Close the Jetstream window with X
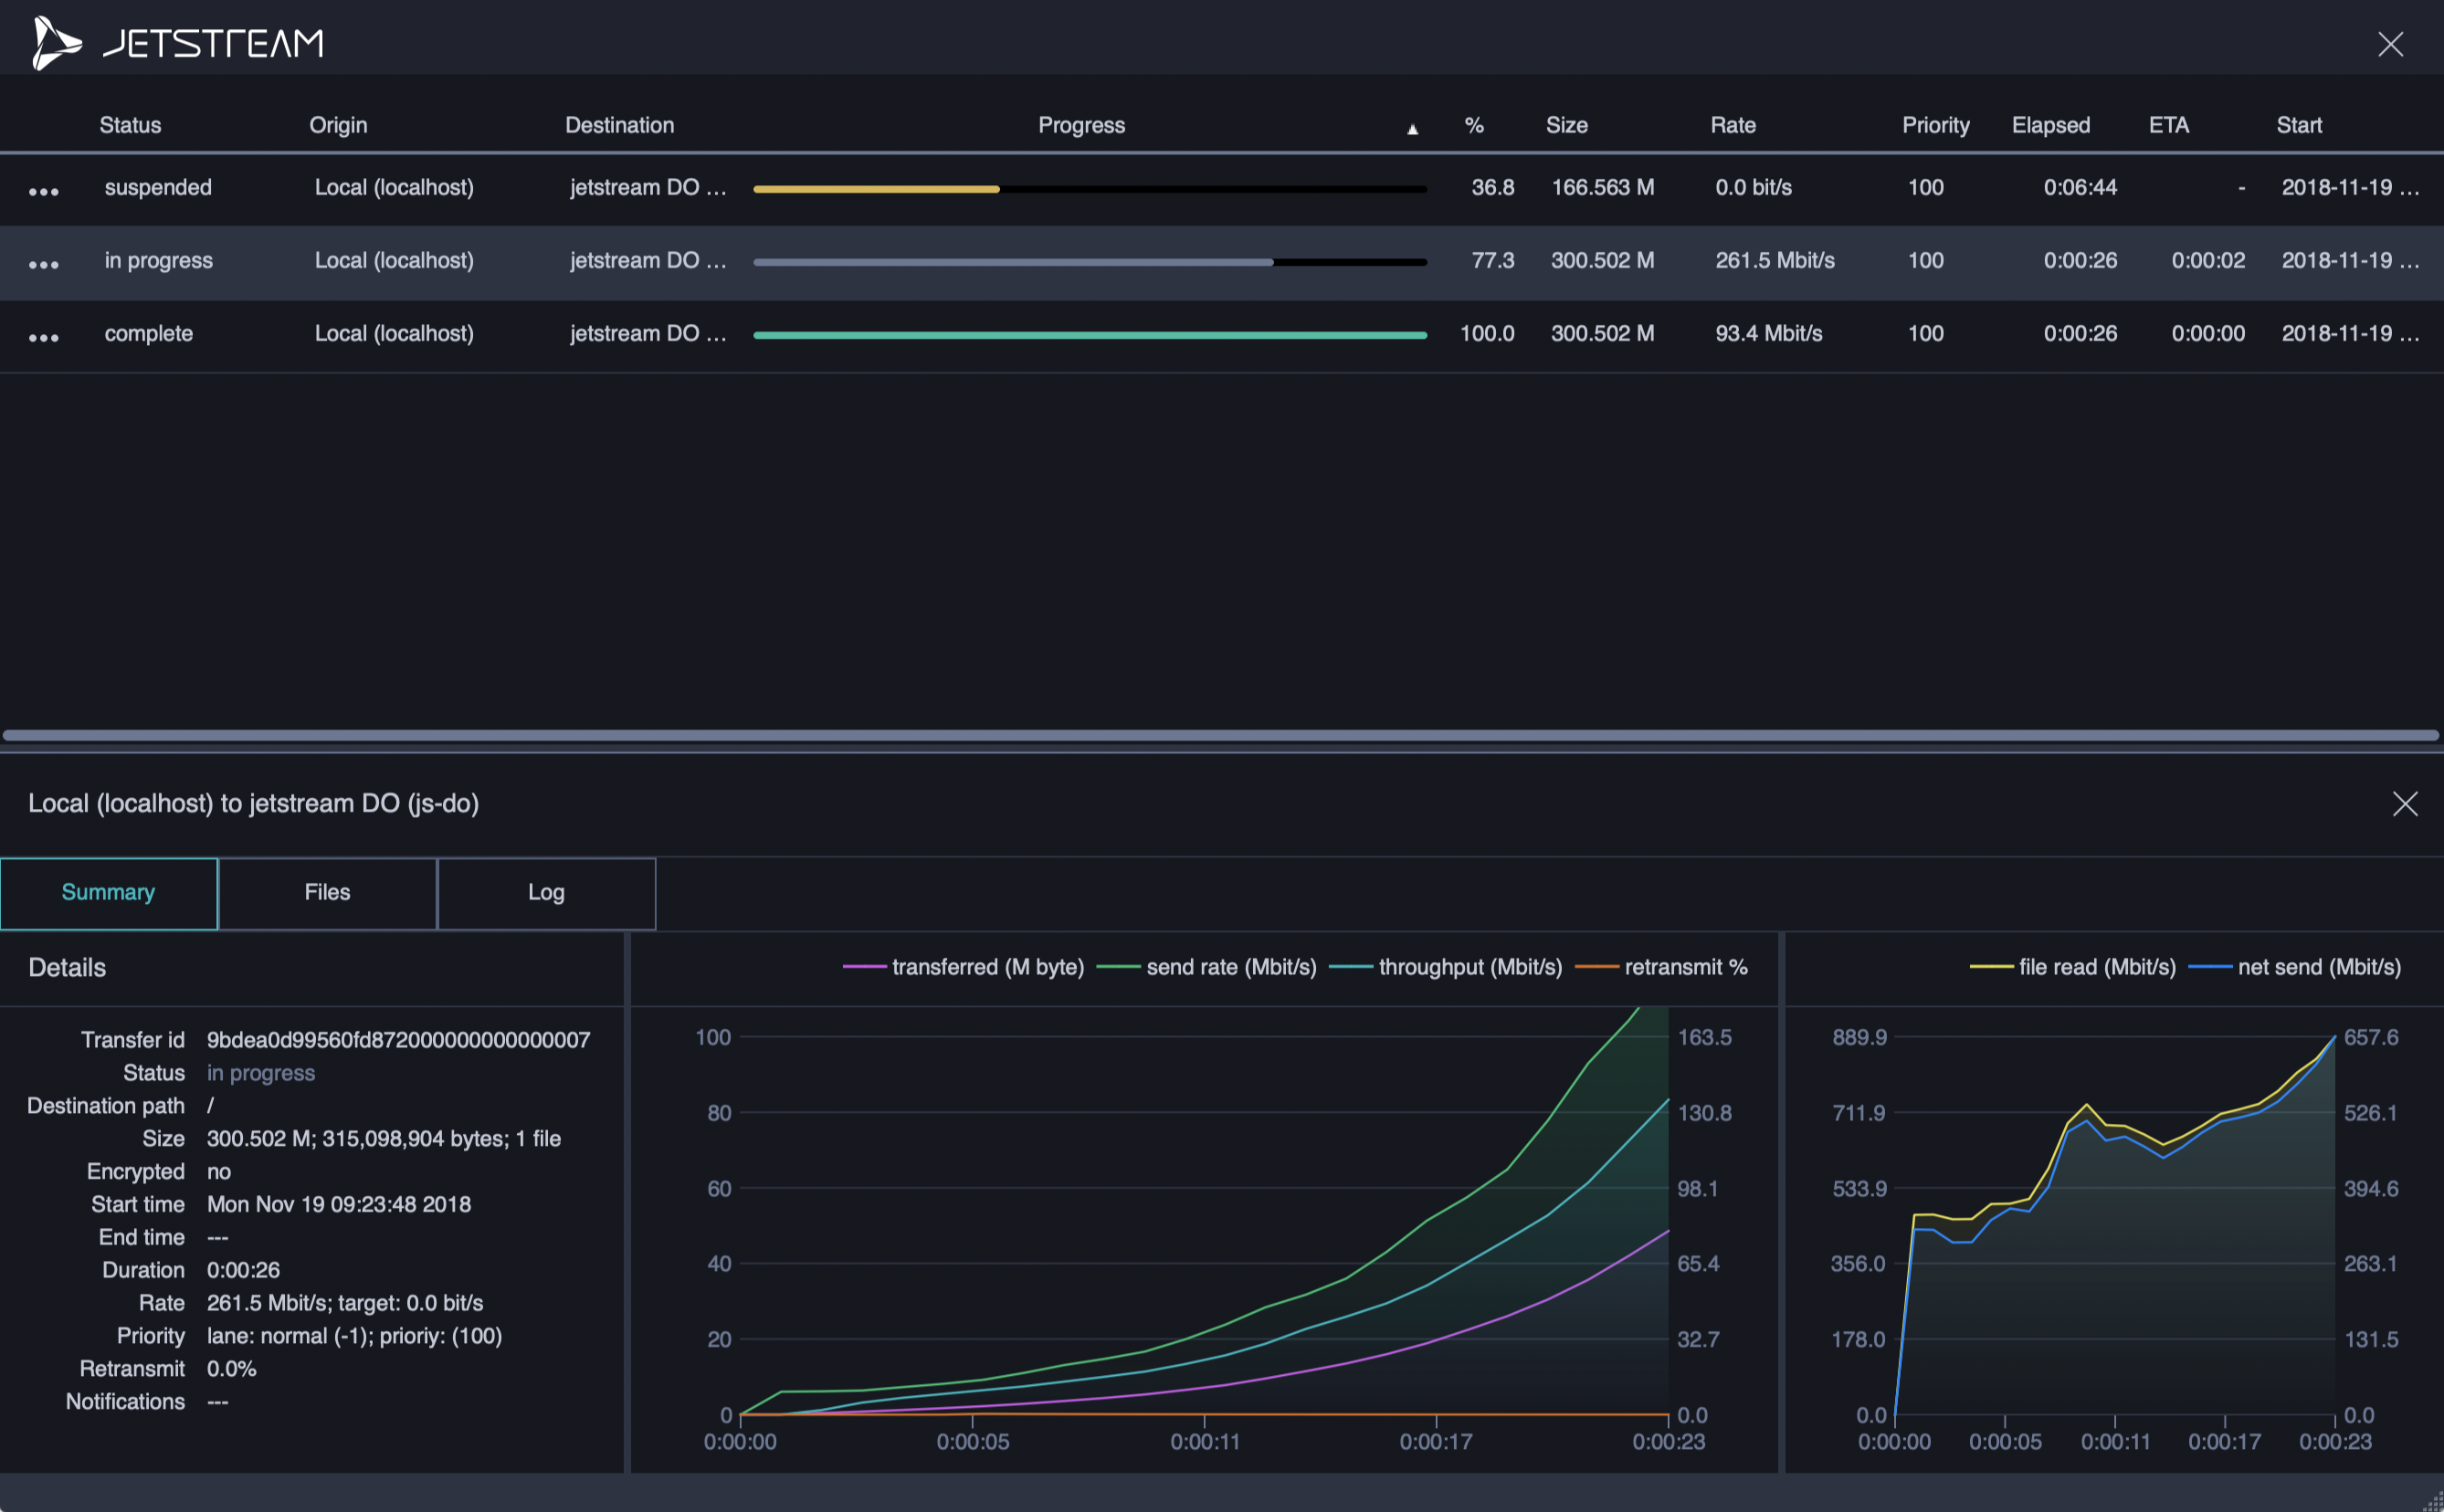Viewport: 2444px width, 1512px height. click(2390, 44)
